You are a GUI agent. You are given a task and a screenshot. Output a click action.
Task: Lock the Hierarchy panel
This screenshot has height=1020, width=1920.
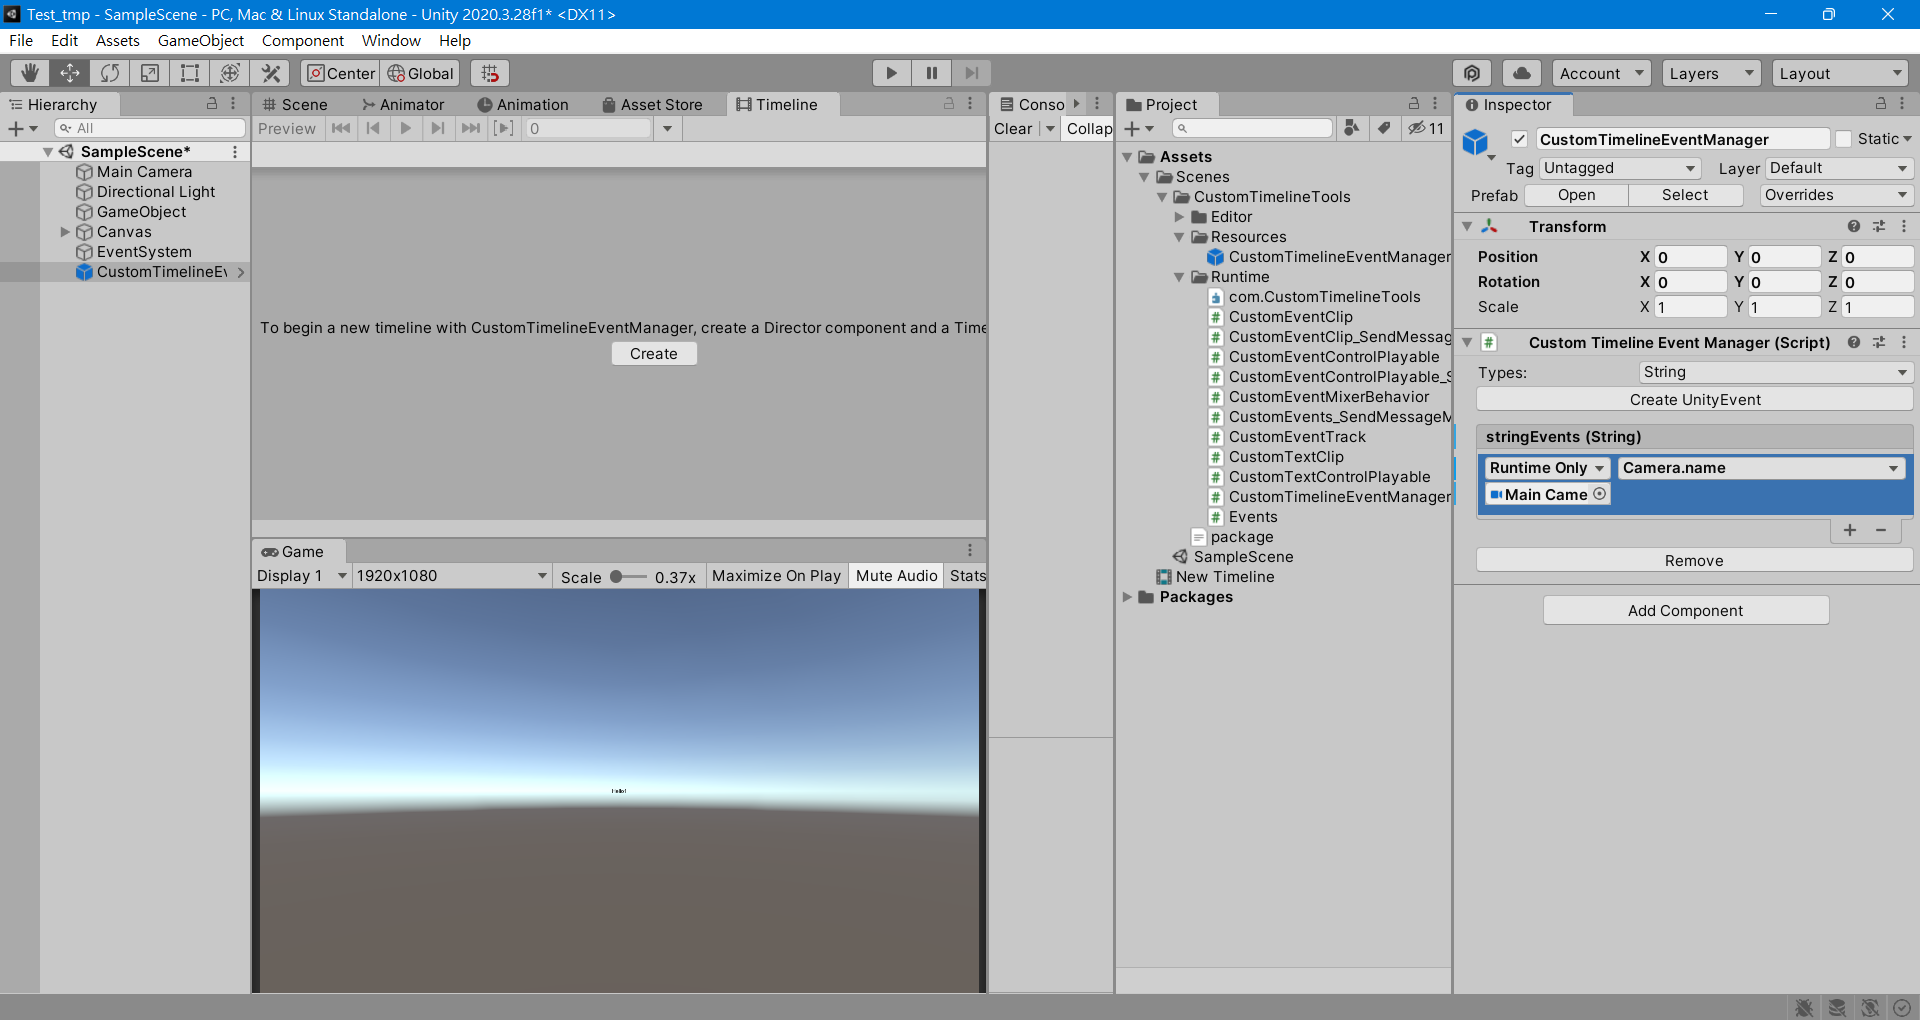tap(212, 104)
